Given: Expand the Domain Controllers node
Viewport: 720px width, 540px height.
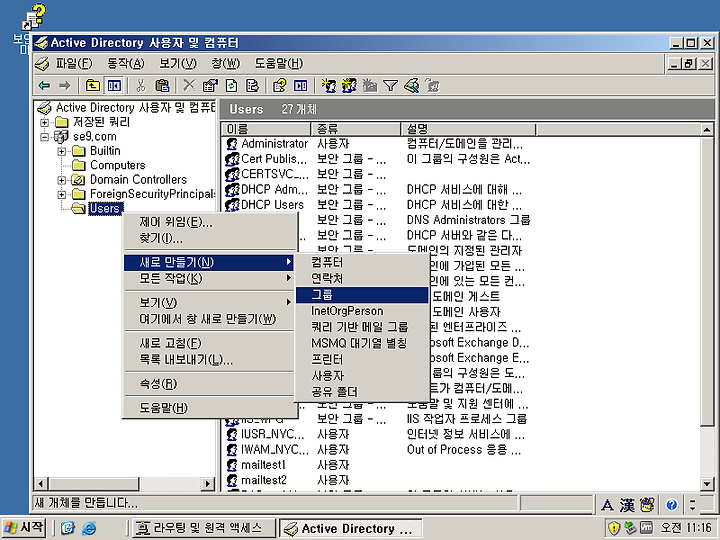Looking at the screenshot, I should (62, 180).
